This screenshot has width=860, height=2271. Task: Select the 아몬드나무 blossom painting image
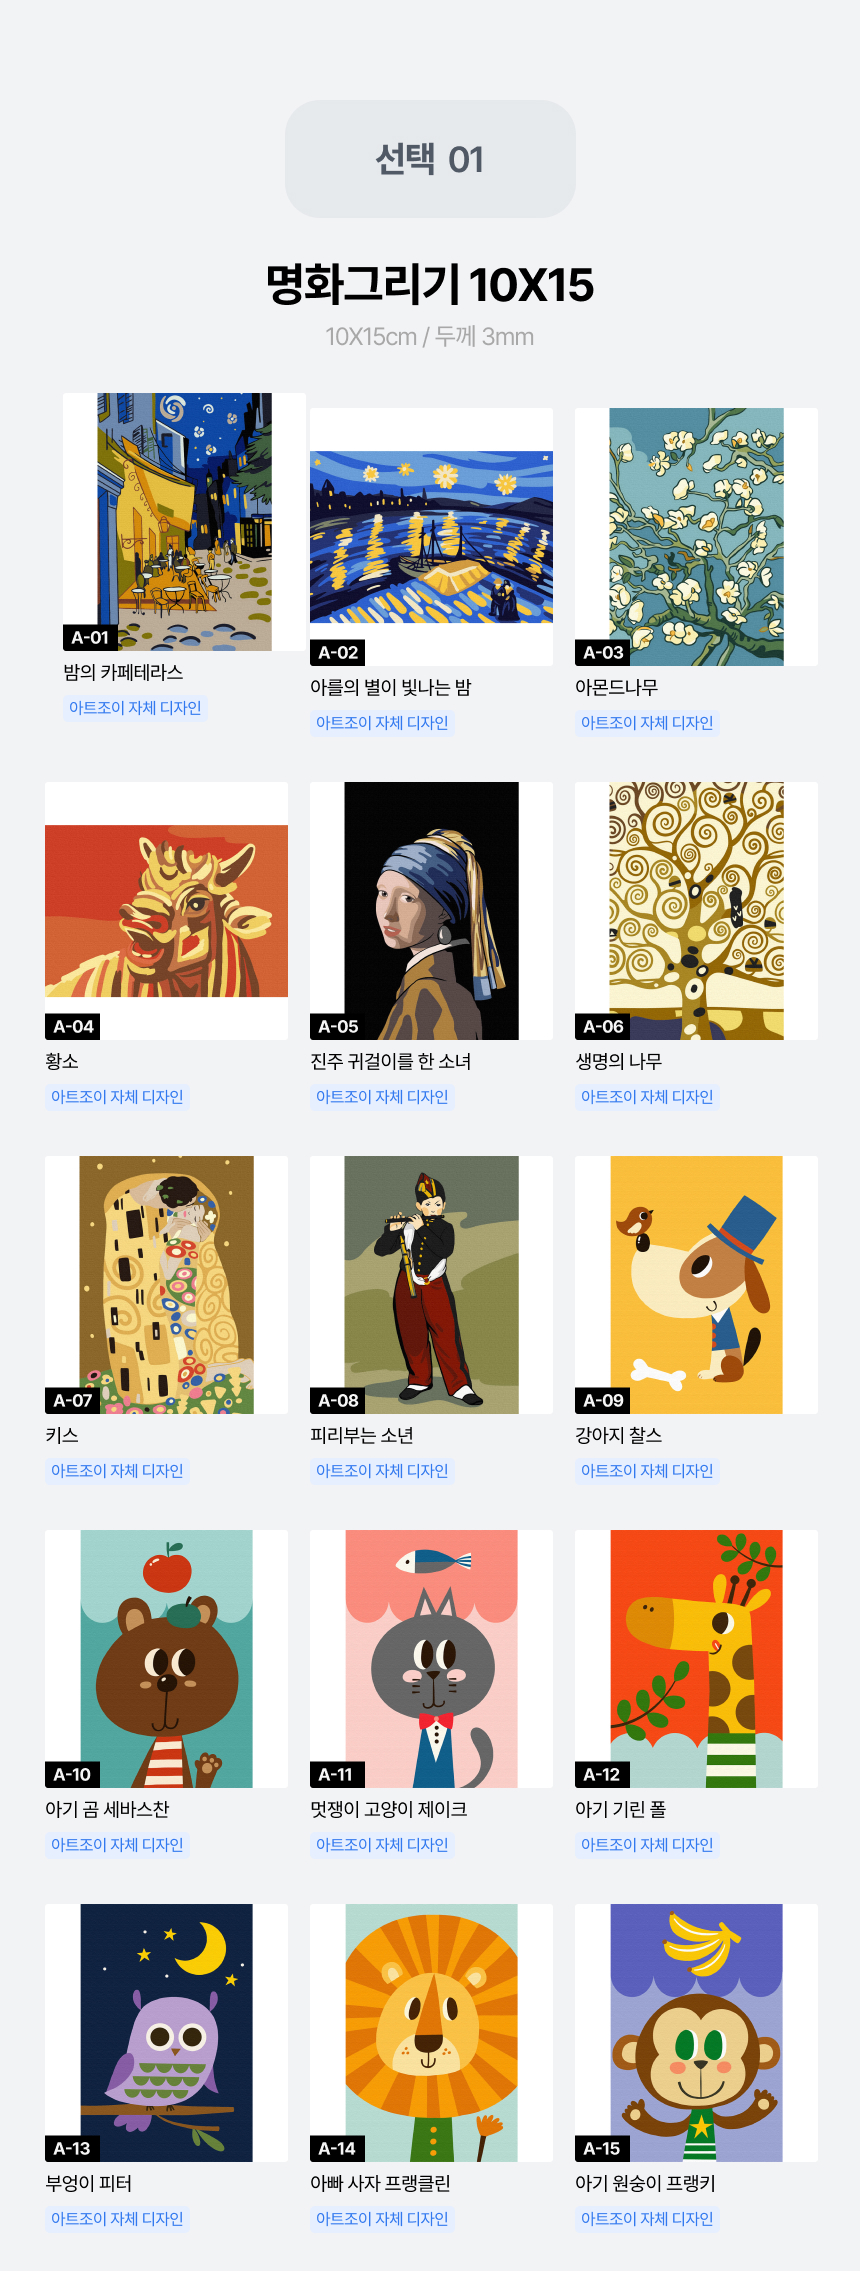[x=696, y=537]
